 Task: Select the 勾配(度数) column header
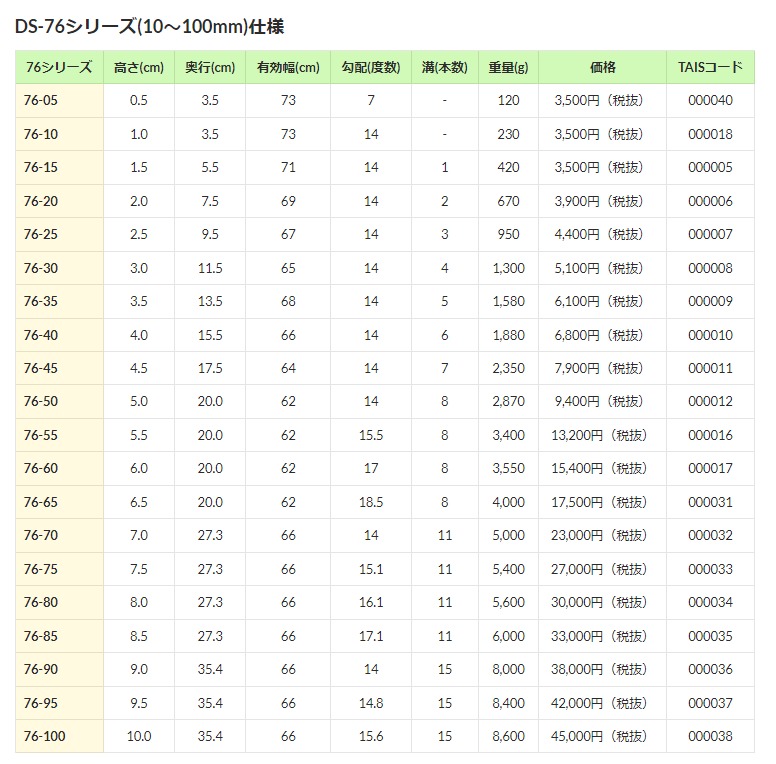(x=371, y=67)
